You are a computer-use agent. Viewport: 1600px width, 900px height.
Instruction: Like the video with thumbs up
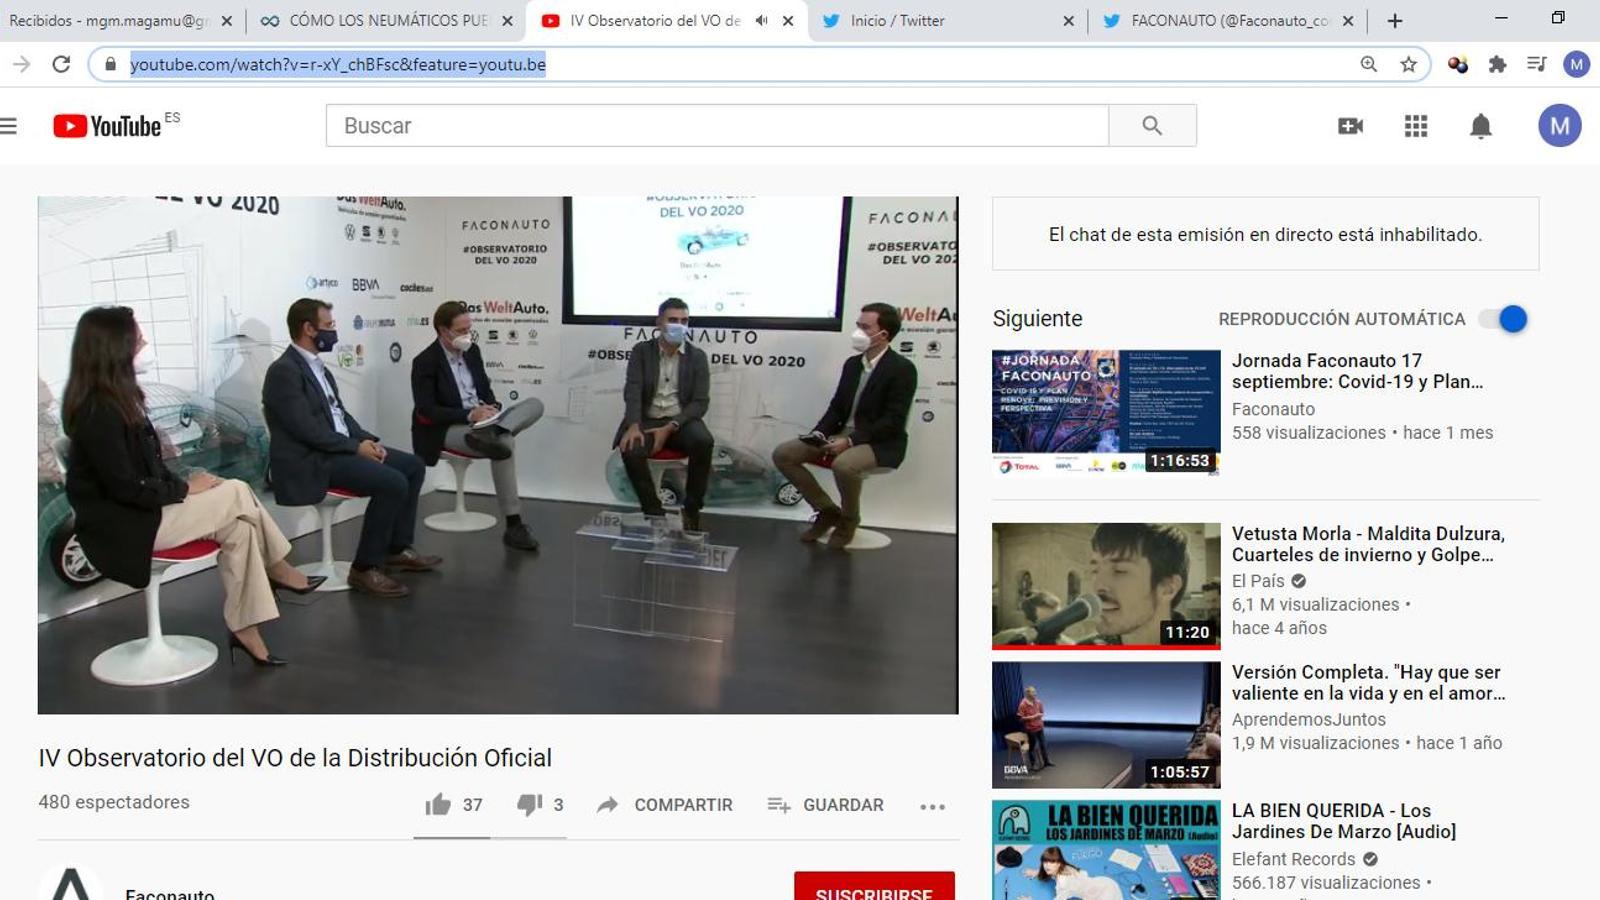coord(439,805)
